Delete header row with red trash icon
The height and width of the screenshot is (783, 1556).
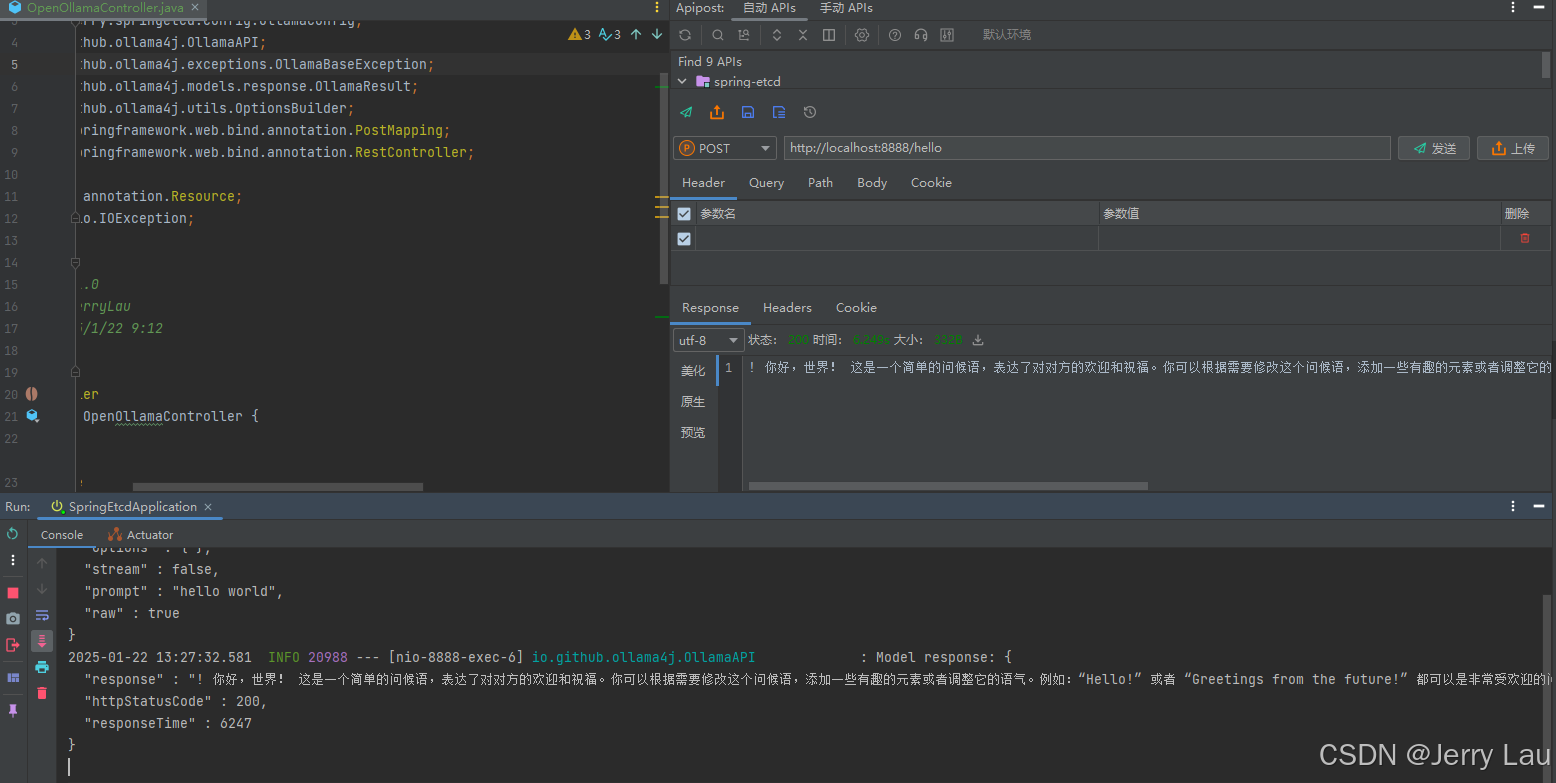coord(1525,238)
